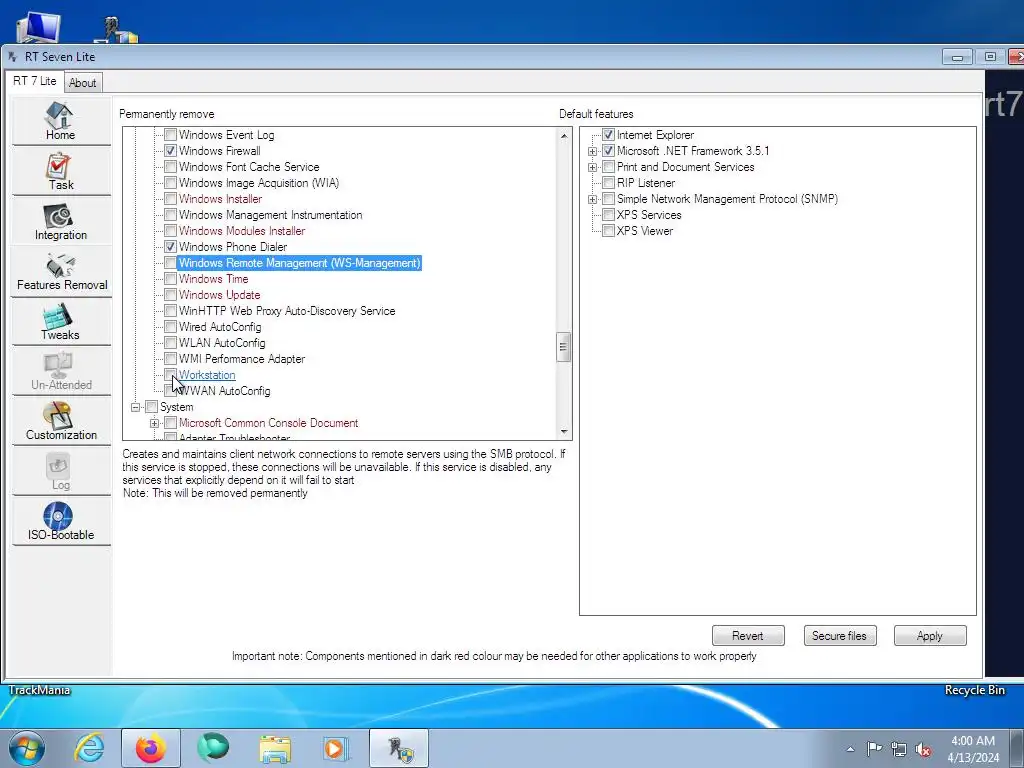
Task: Expand Microsoft Common Console Document node
Action: [155, 423]
